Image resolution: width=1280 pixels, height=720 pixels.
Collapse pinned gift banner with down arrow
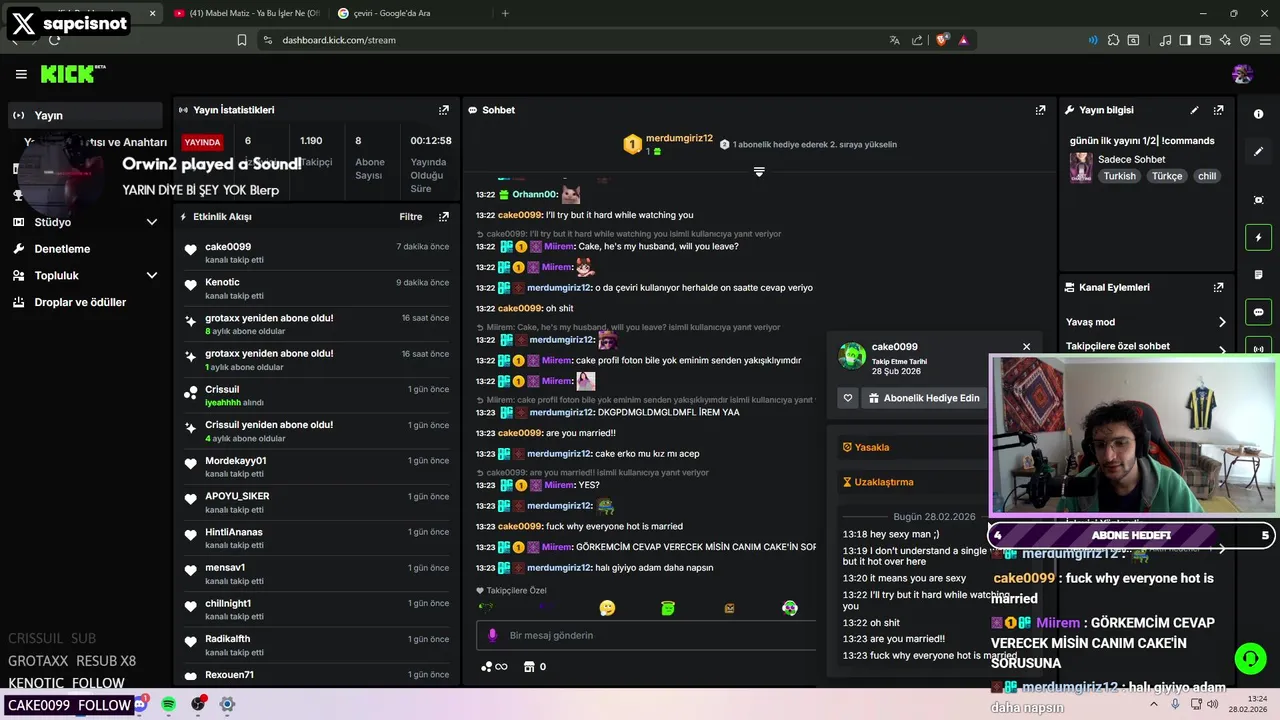(x=759, y=172)
